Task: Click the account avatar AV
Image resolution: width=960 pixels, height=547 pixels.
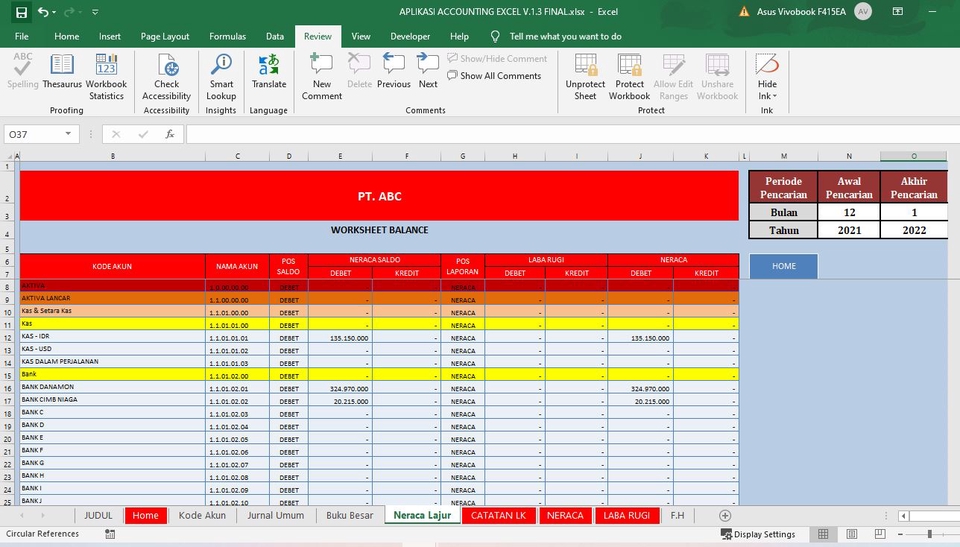Action: click(x=863, y=12)
